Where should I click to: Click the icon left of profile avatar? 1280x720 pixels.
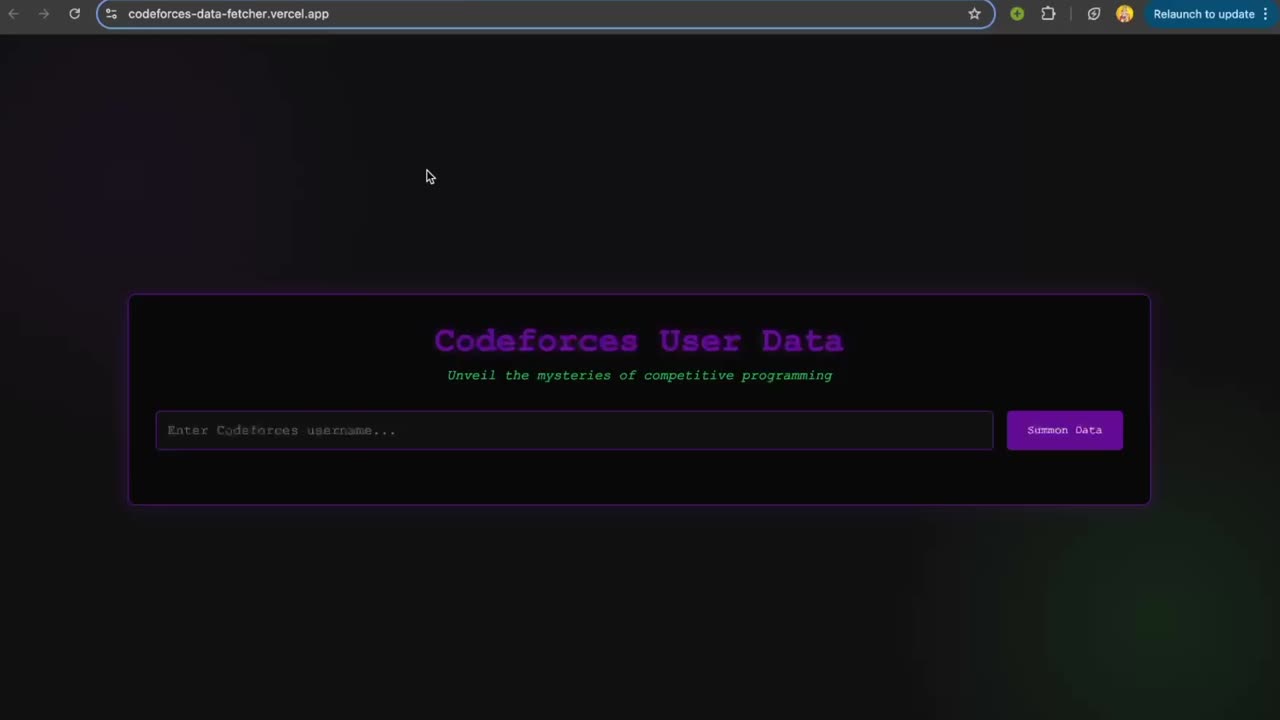[x=1094, y=14]
